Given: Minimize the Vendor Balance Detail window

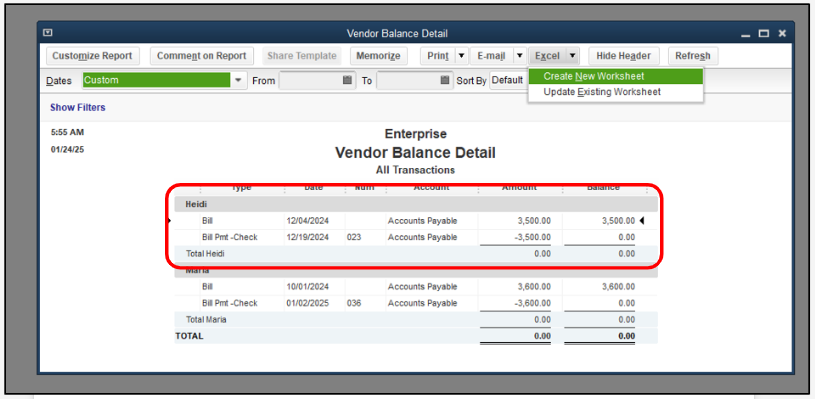Looking at the screenshot, I should click(x=746, y=34).
